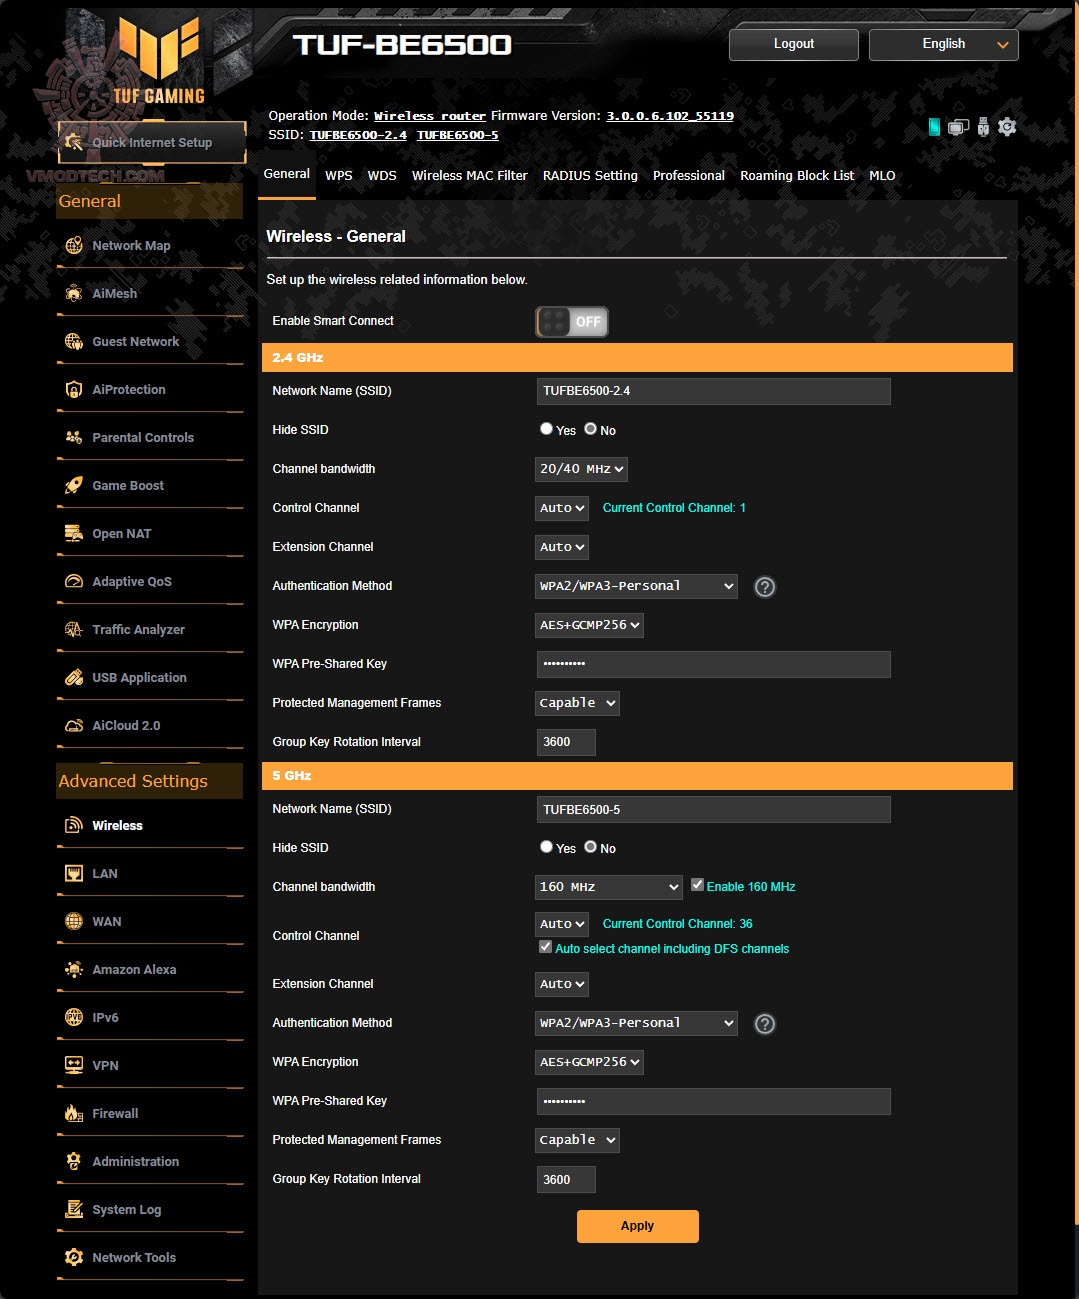Open Traffic Analyzer icon
The width and height of the screenshot is (1079, 1299).
74,629
